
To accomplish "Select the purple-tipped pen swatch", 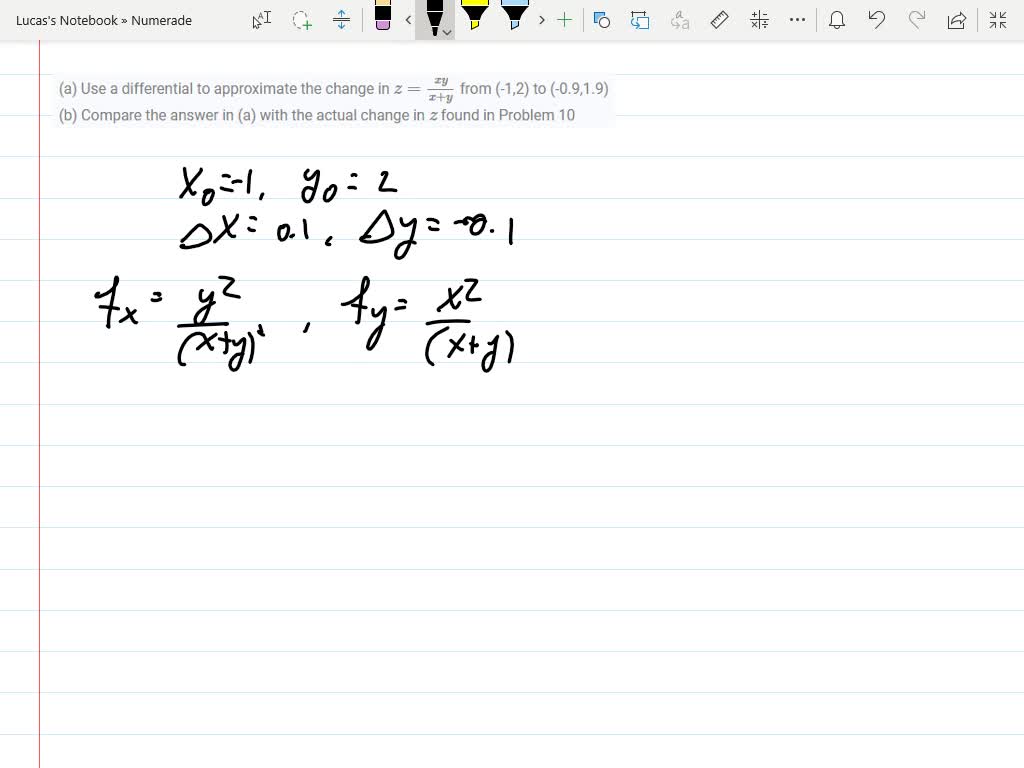I will (x=383, y=18).
